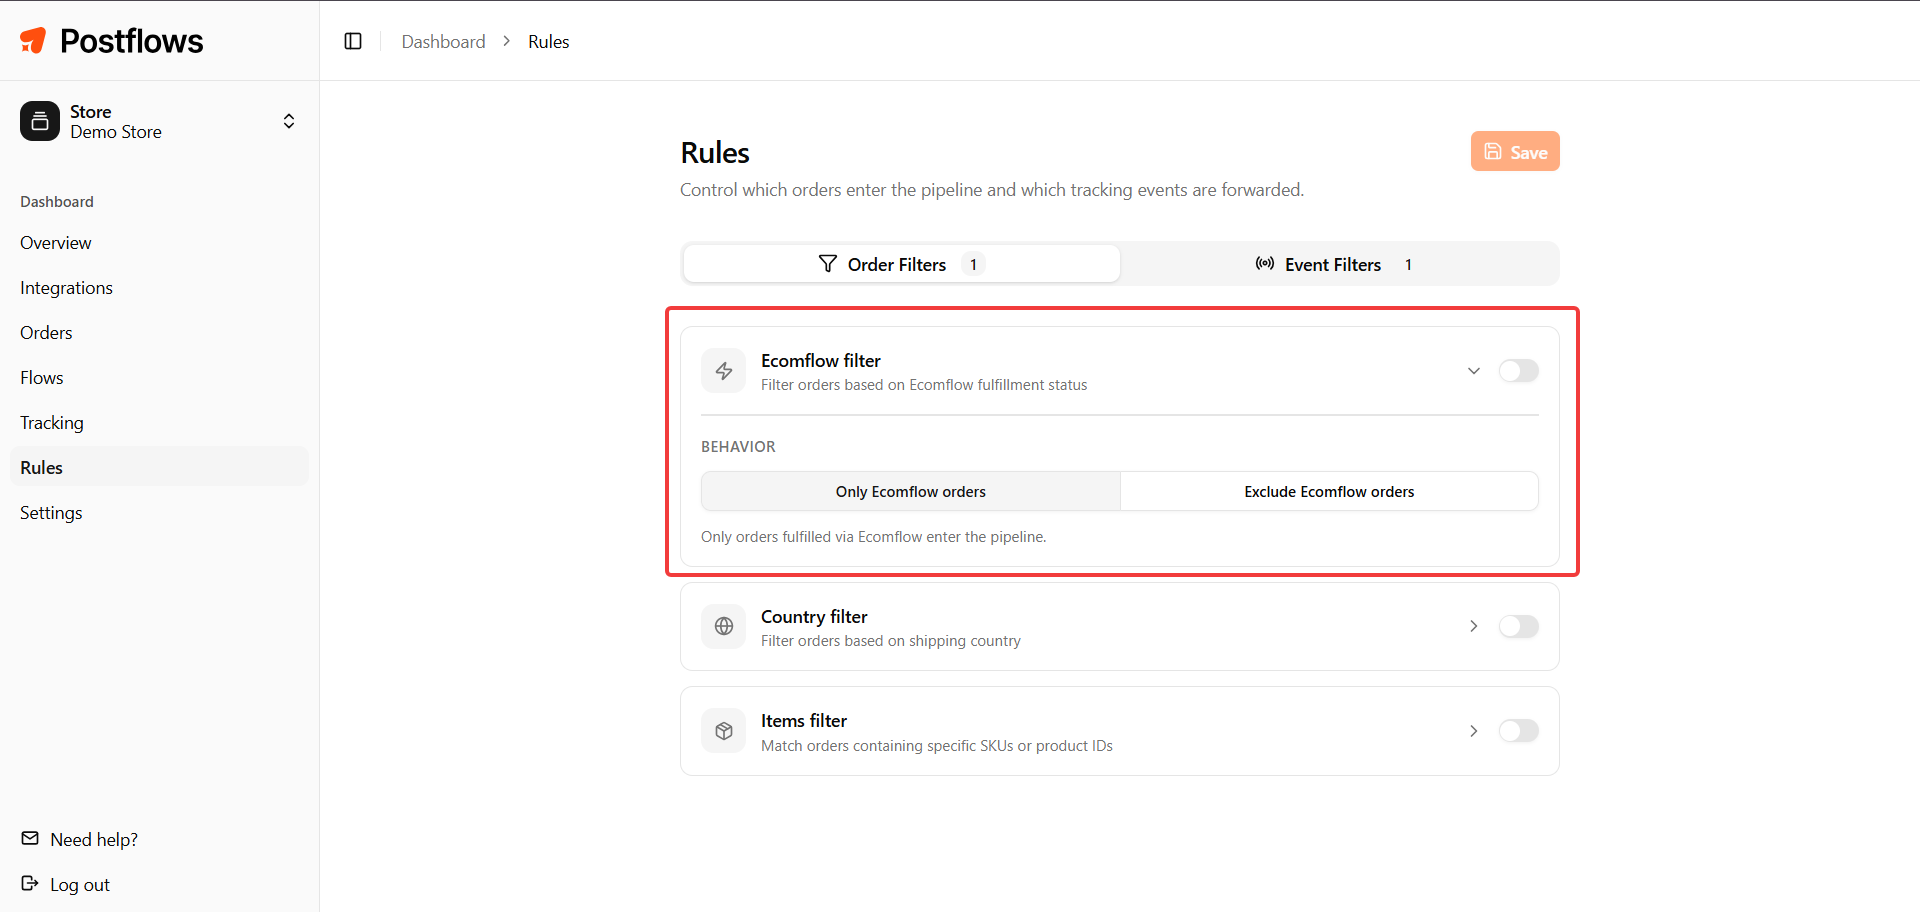
Task: Enable the Ecomflow filter switch
Action: [x=1518, y=371]
